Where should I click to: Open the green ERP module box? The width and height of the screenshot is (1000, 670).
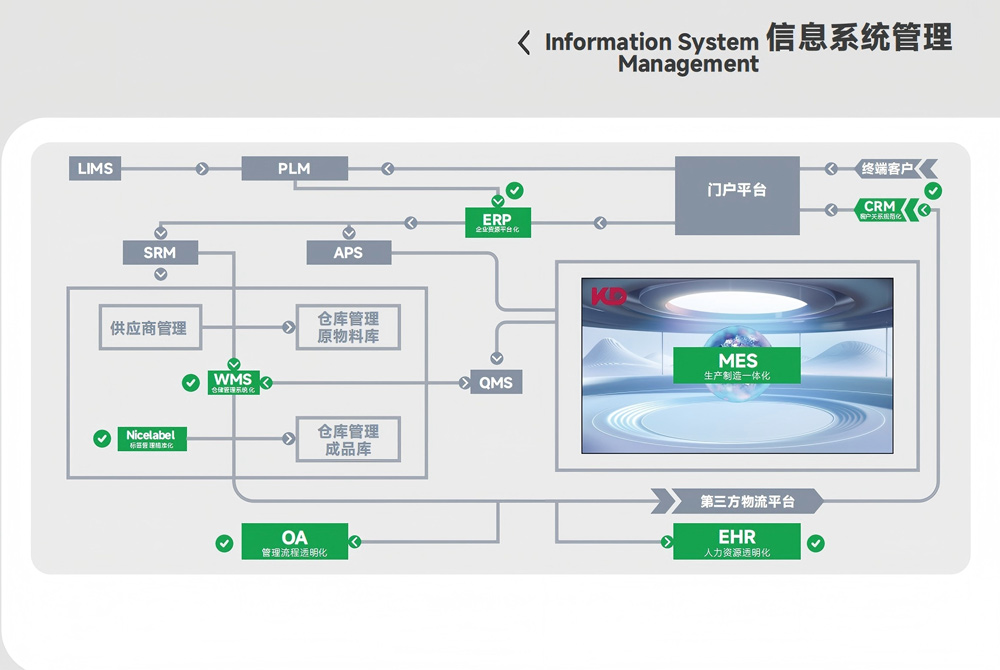pyautogui.click(x=498, y=222)
